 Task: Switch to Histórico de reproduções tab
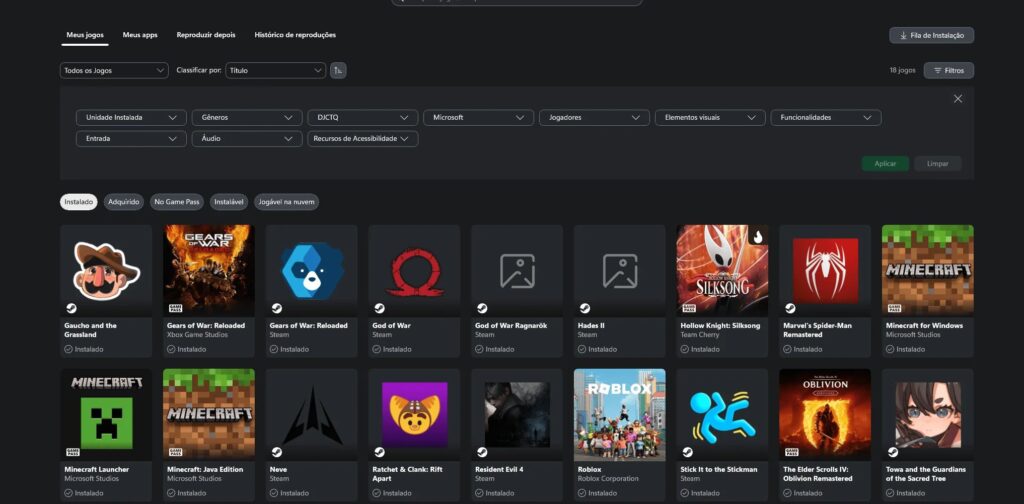click(295, 35)
